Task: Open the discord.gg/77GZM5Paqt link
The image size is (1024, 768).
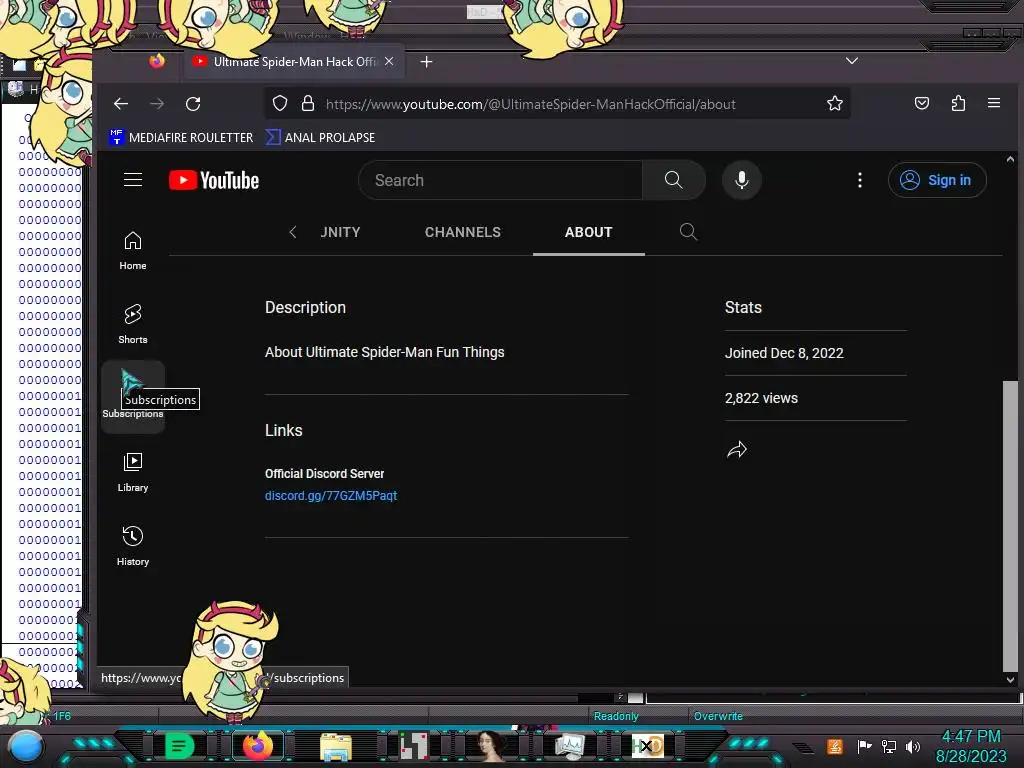Action: coord(330,496)
